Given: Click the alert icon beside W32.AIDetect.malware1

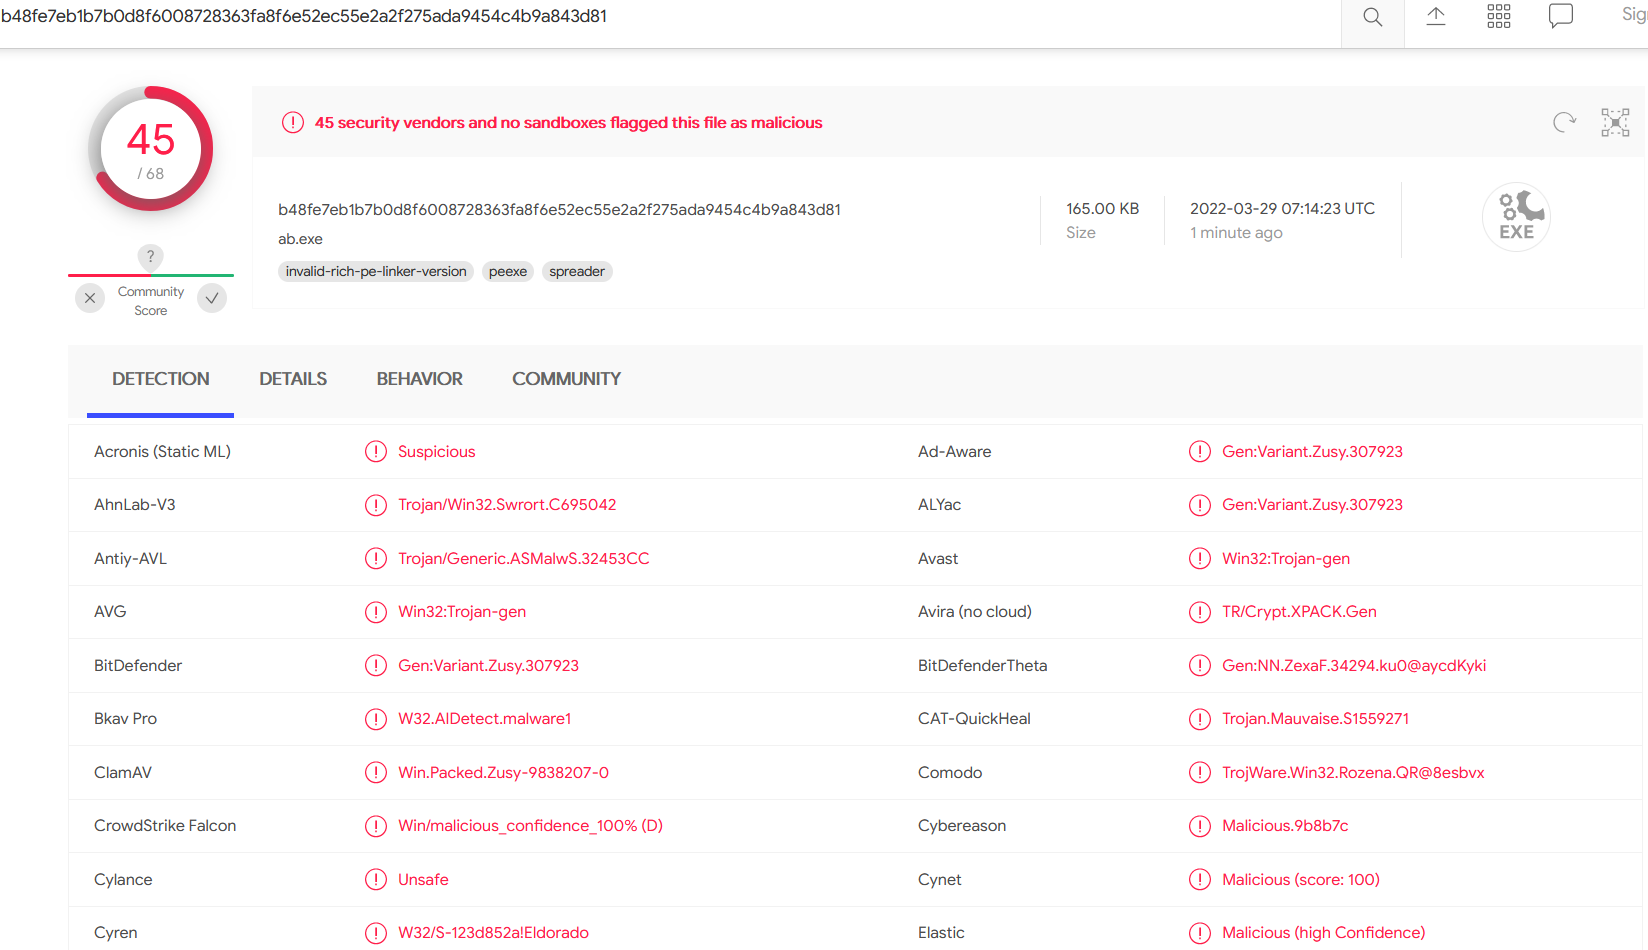Looking at the screenshot, I should click(x=376, y=719).
